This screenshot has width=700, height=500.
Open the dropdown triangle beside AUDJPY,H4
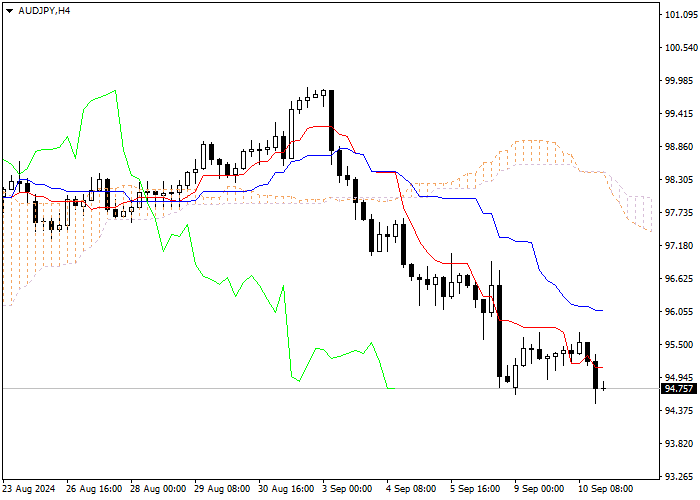pyautogui.click(x=10, y=11)
